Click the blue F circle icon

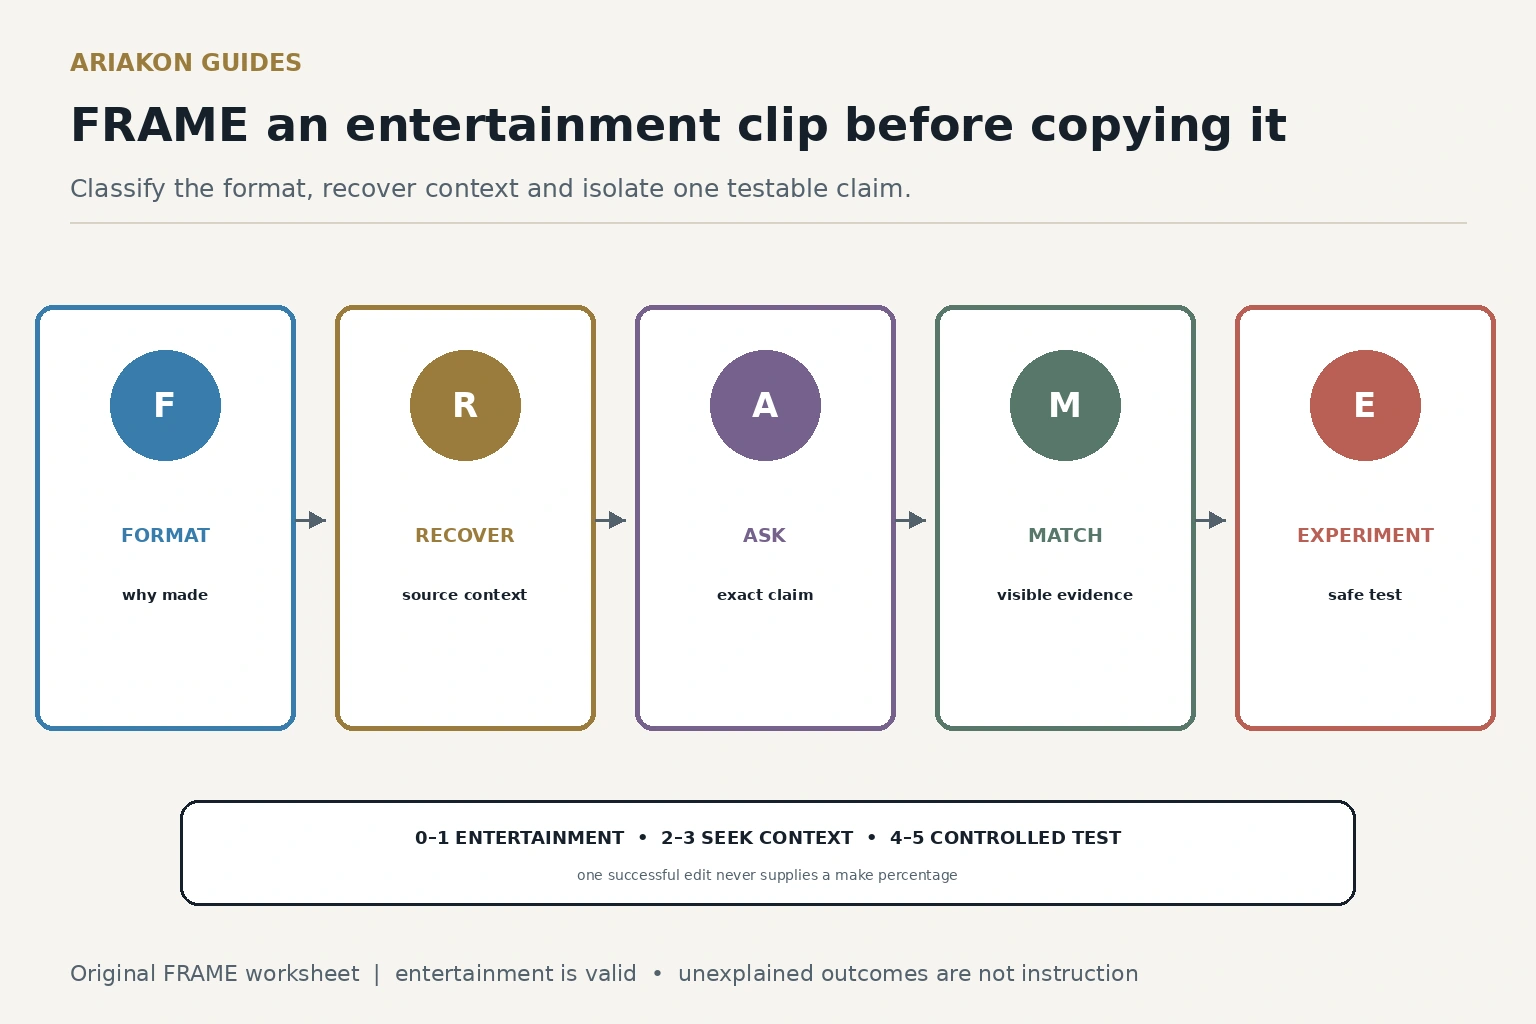(x=165, y=405)
